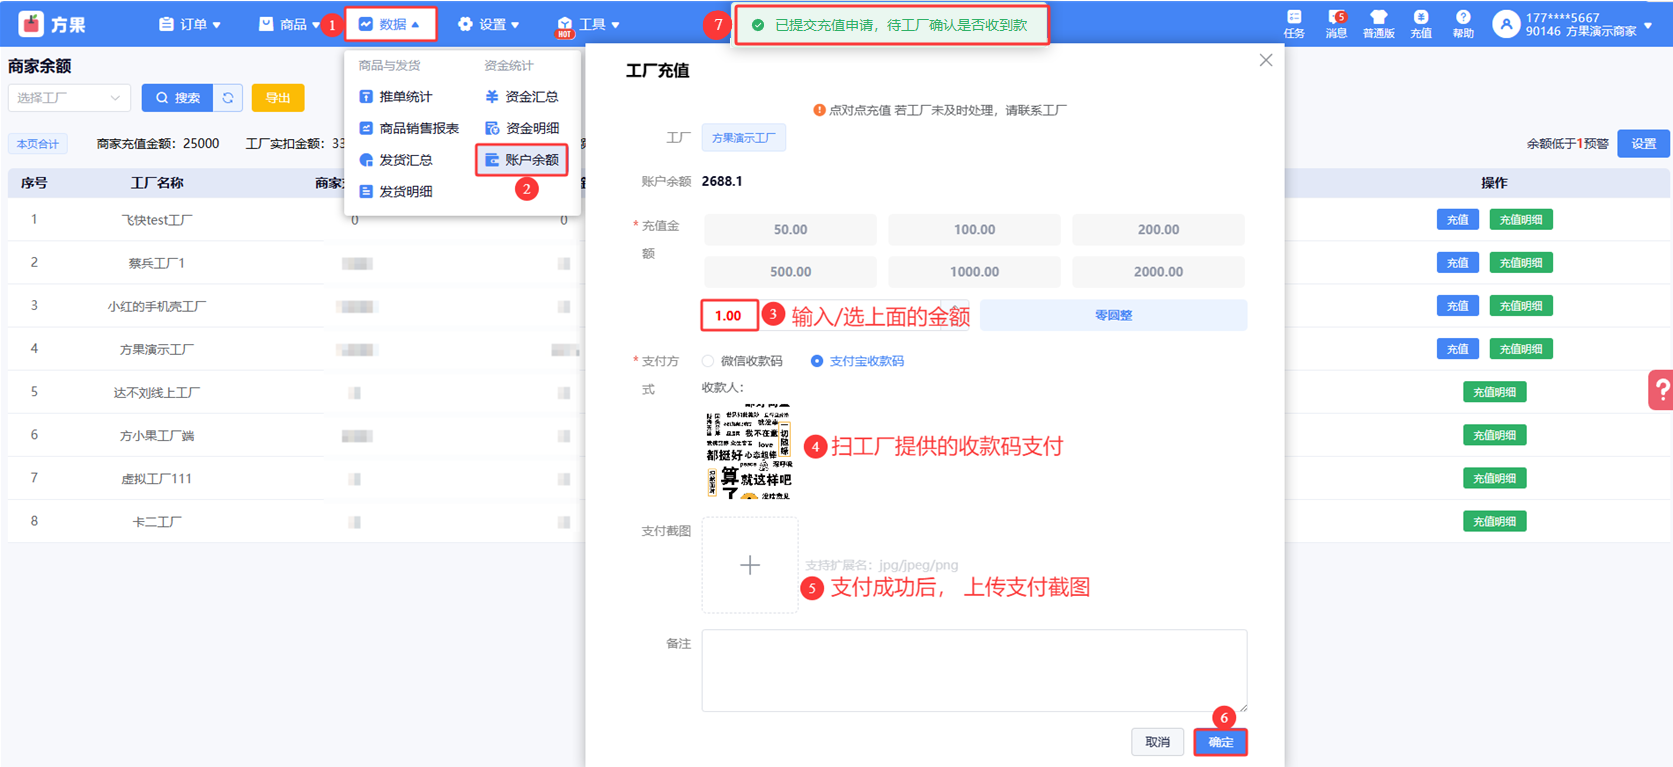Pick the 200.00 recharge amount
1673x767 pixels.
[1158, 229]
